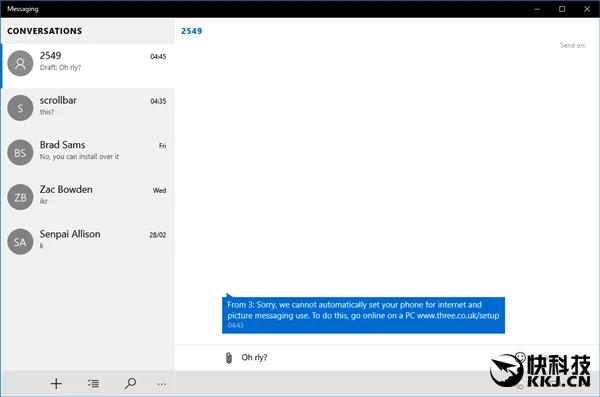Open the select conversations list icon
This screenshot has height=397, width=600.
point(93,383)
